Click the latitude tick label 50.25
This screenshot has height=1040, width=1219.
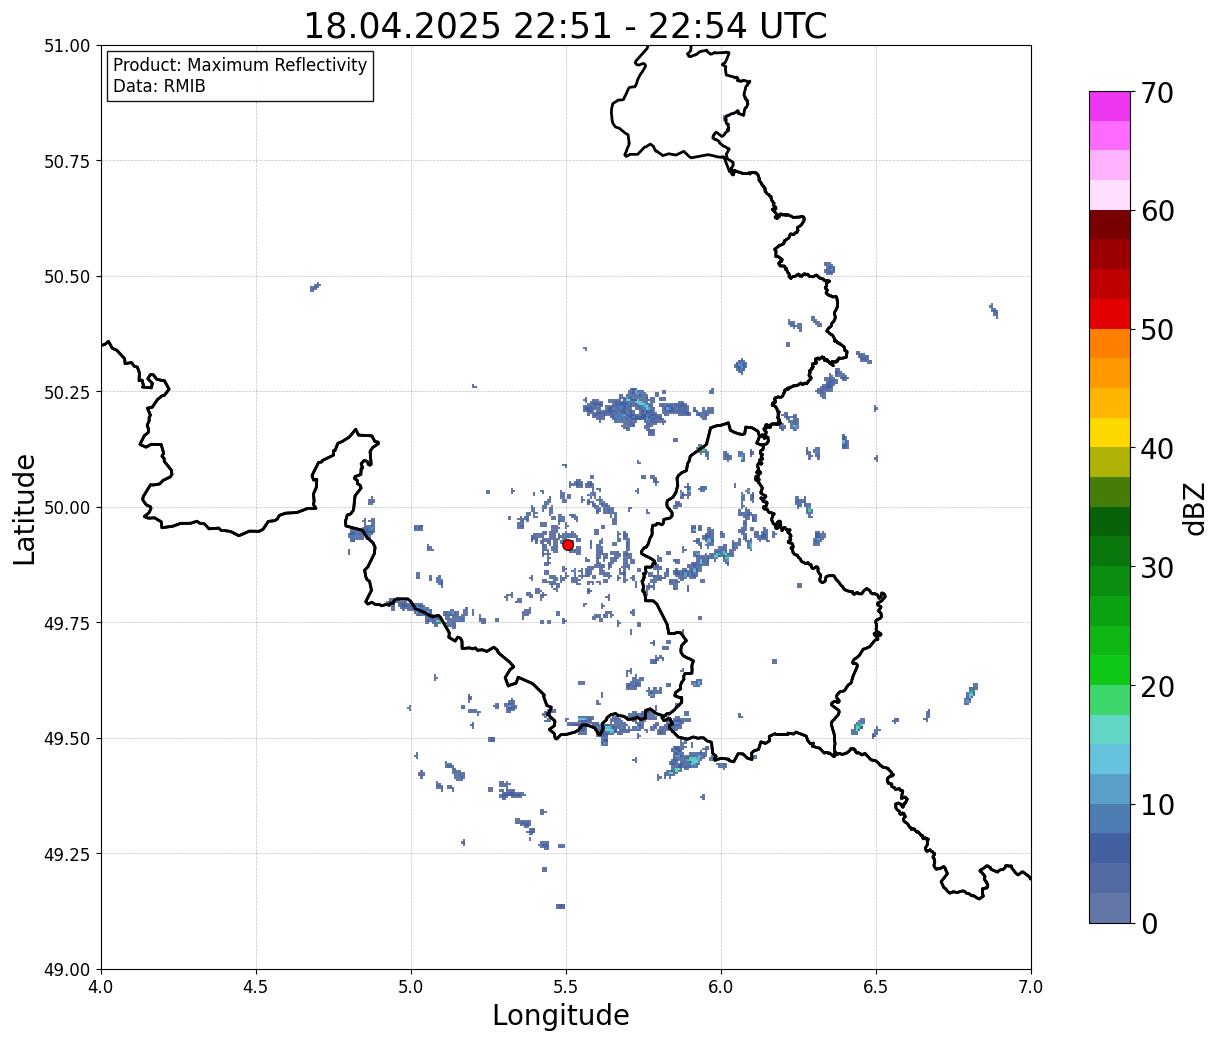coord(67,392)
